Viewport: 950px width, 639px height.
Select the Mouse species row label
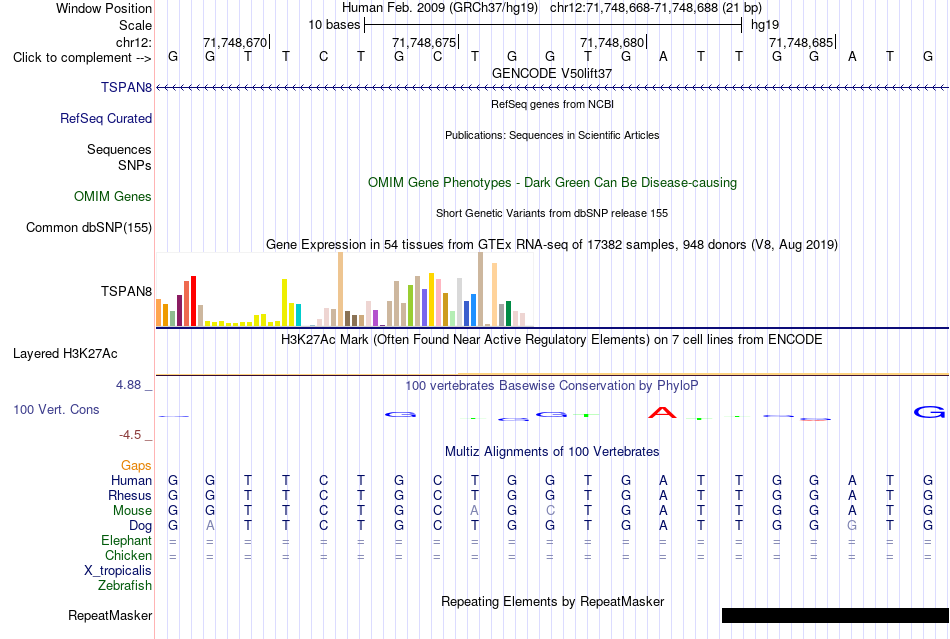132,511
